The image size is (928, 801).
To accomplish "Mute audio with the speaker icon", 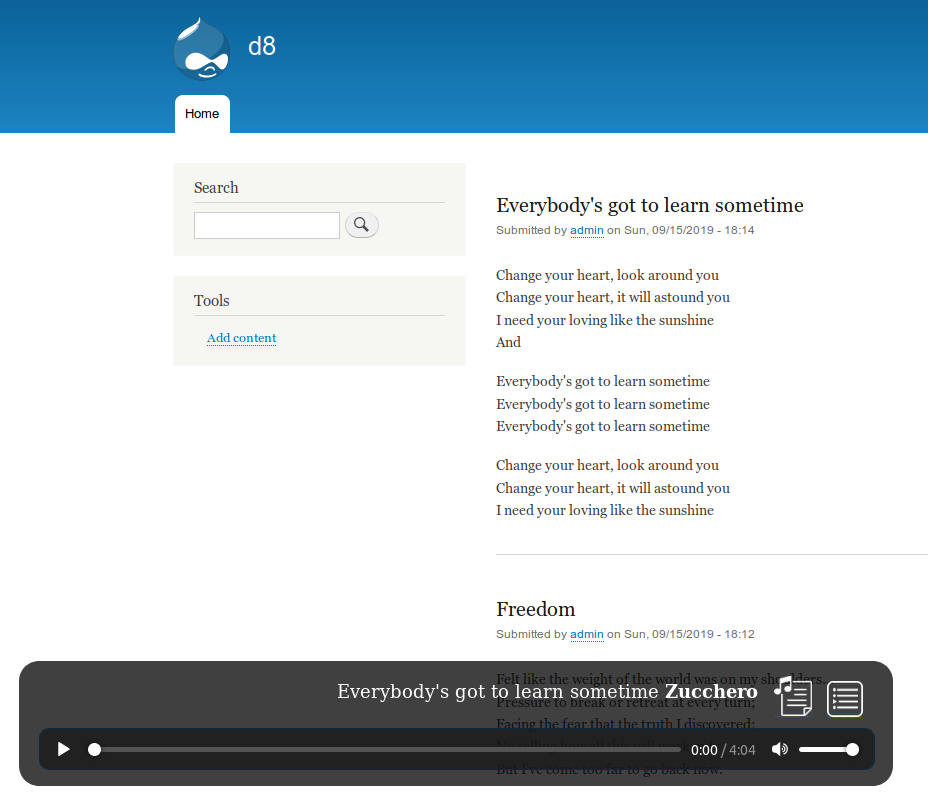I will (780, 749).
